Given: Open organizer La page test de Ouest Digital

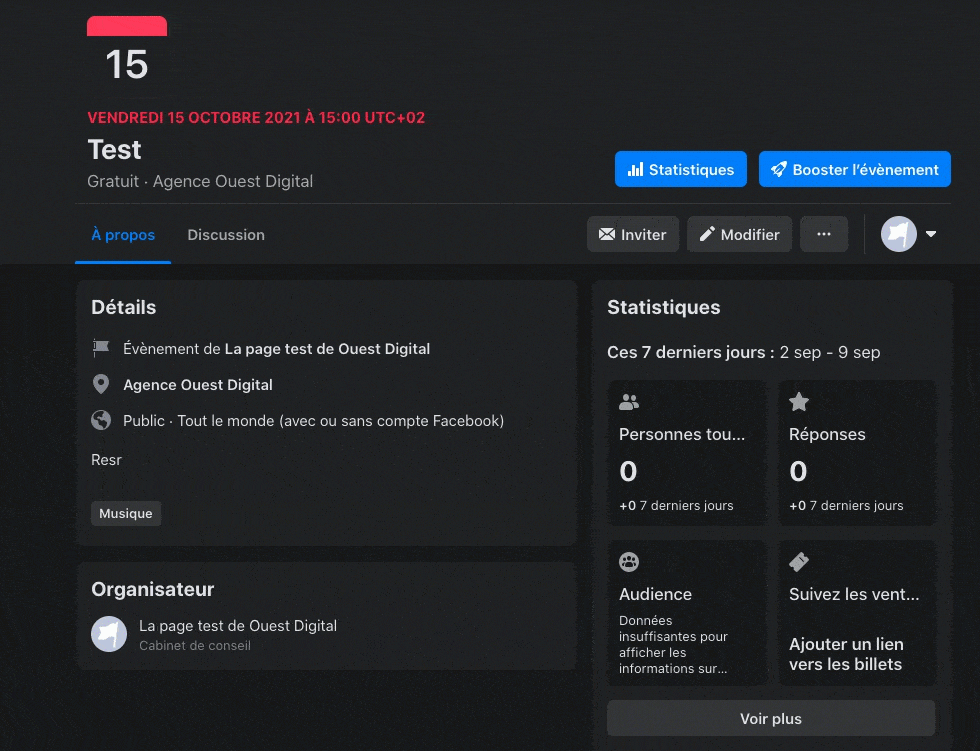Looking at the screenshot, I should pos(238,625).
